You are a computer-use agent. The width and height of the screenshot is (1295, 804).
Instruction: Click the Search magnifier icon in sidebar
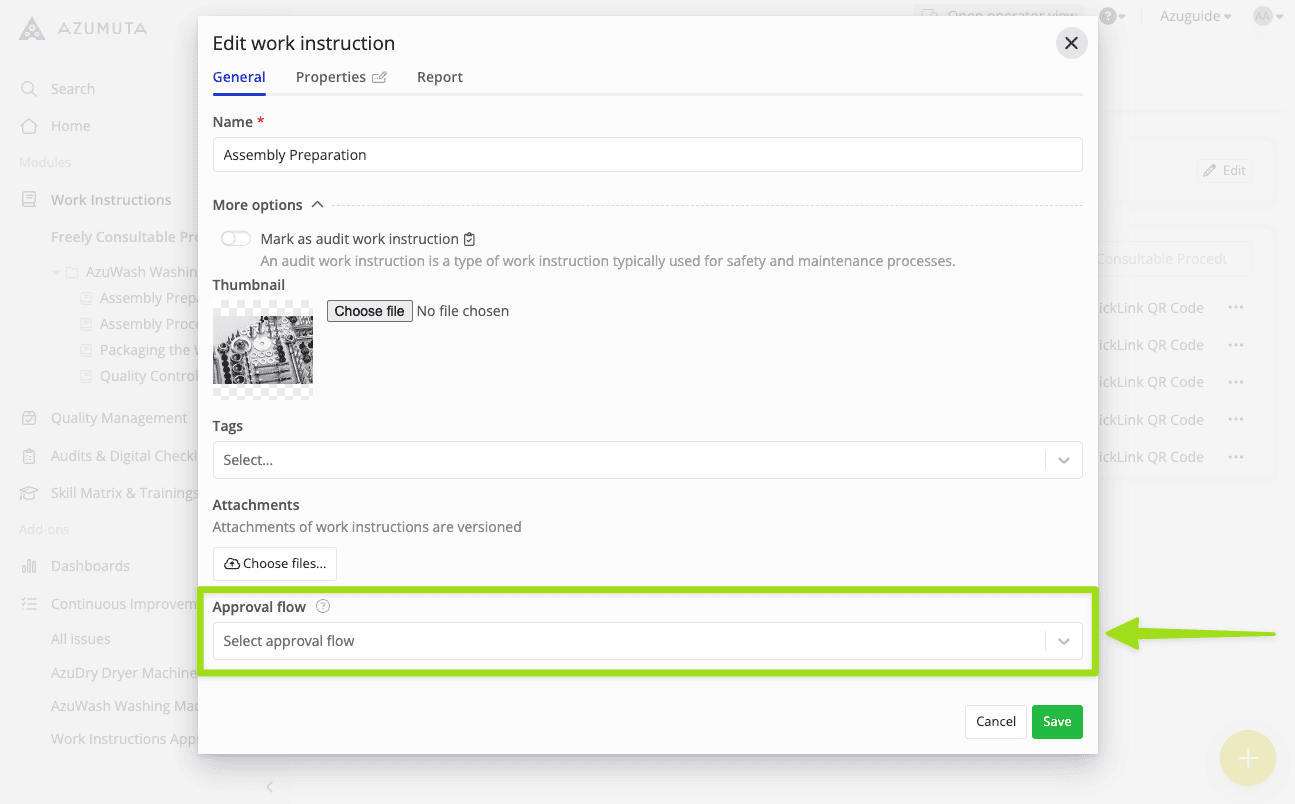29,89
